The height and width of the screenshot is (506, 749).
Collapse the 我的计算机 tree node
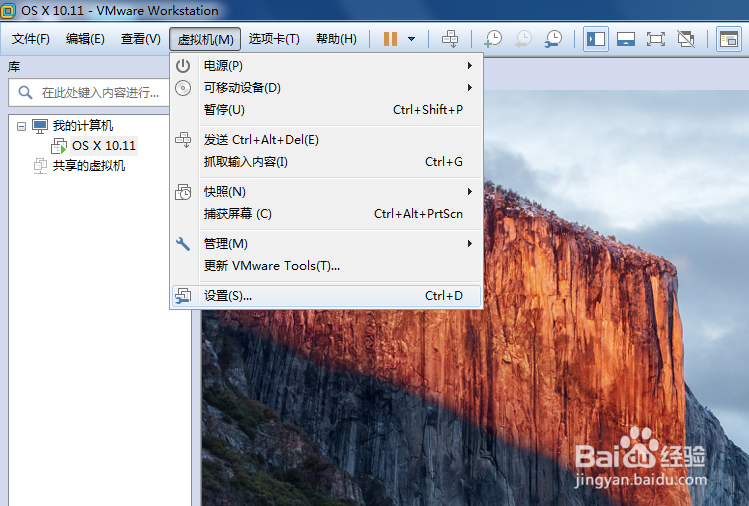click(21, 126)
